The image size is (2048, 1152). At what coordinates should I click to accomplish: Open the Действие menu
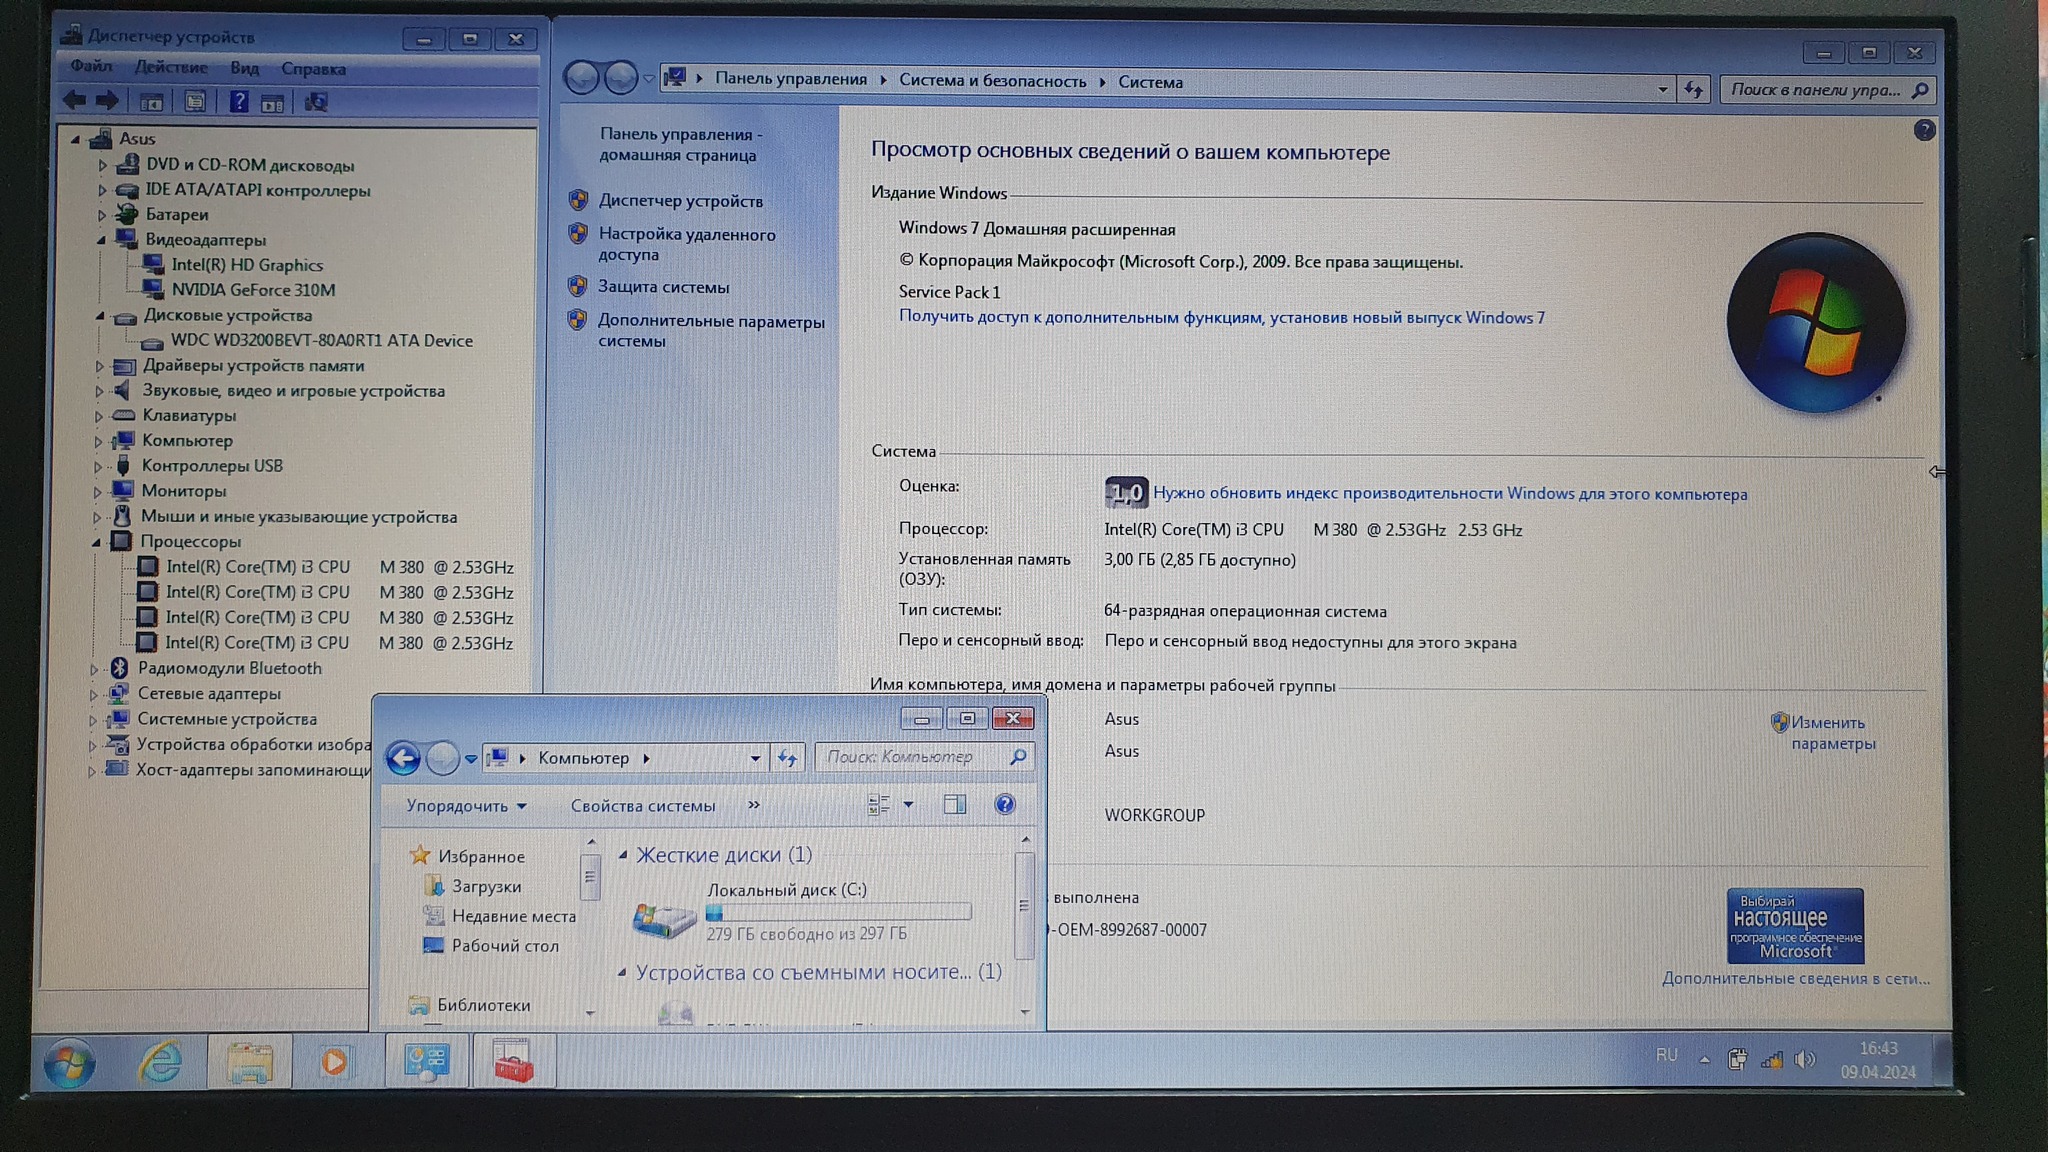171,68
